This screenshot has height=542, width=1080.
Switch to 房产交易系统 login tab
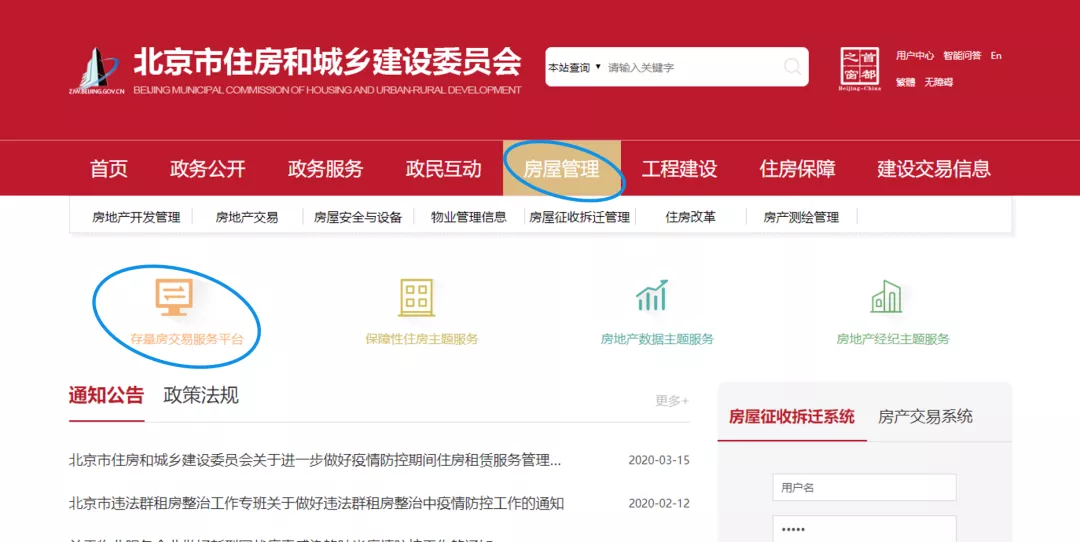[x=925, y=417]
